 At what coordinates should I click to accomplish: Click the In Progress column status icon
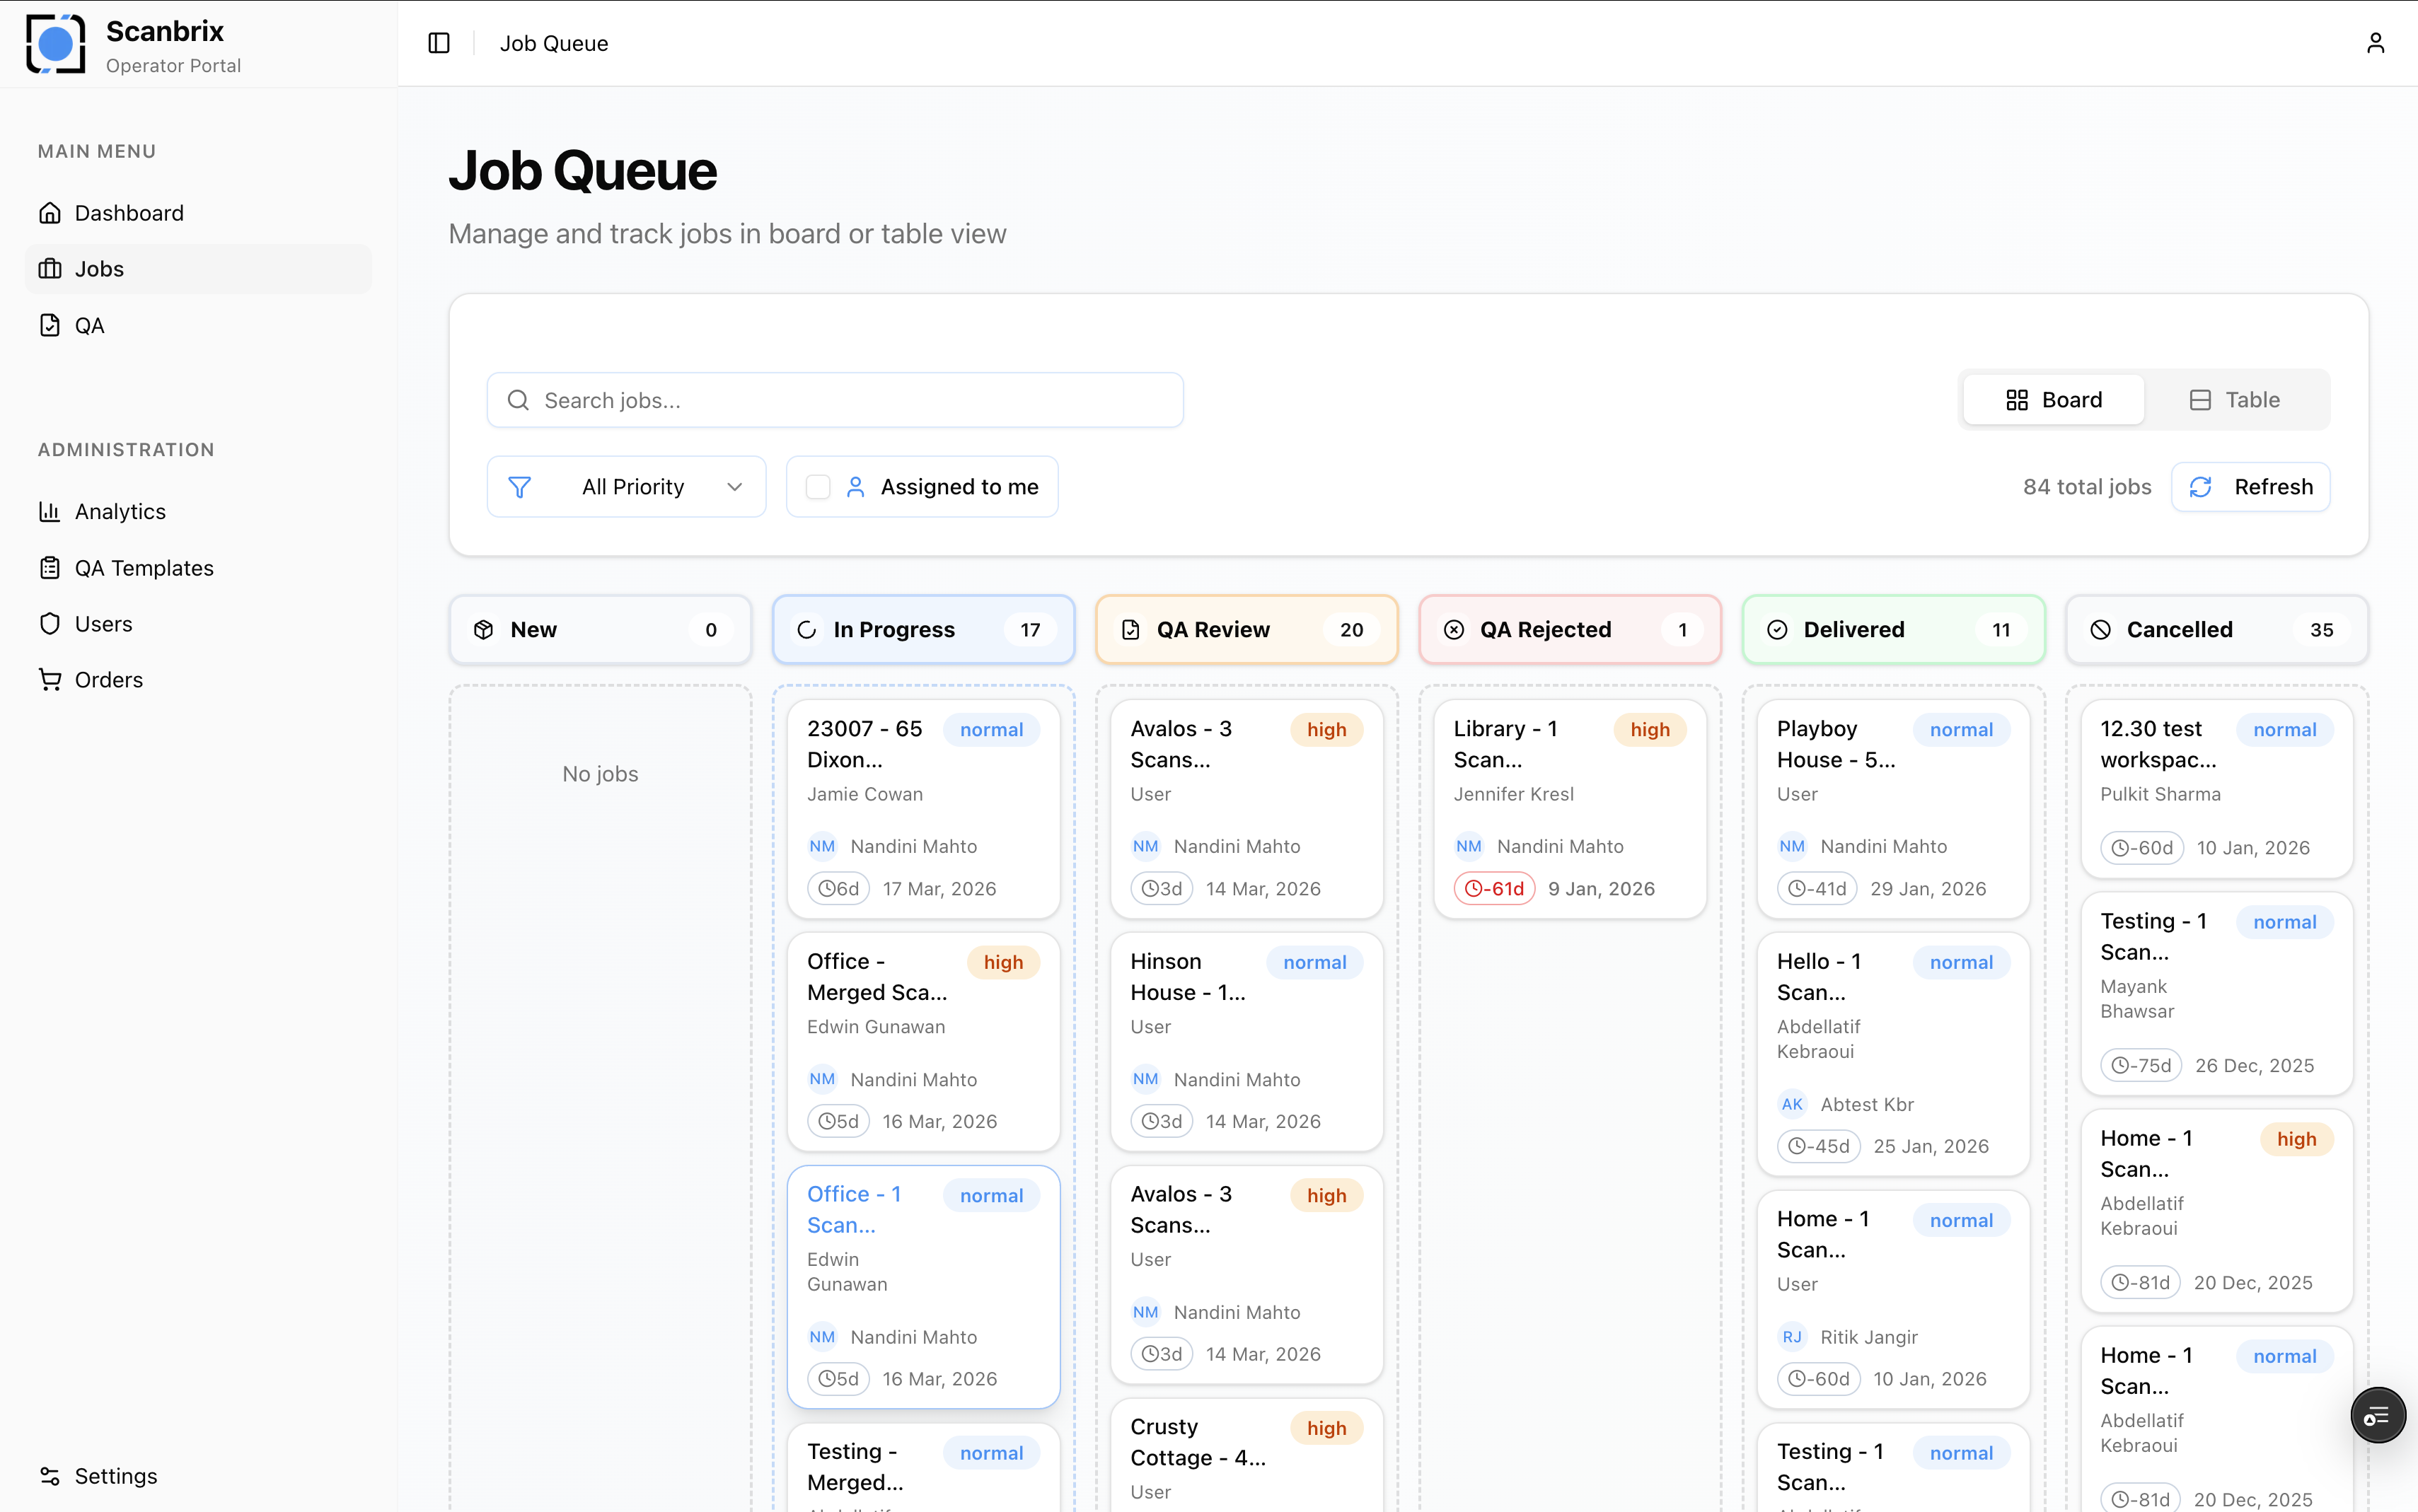[x=807, y=629]
